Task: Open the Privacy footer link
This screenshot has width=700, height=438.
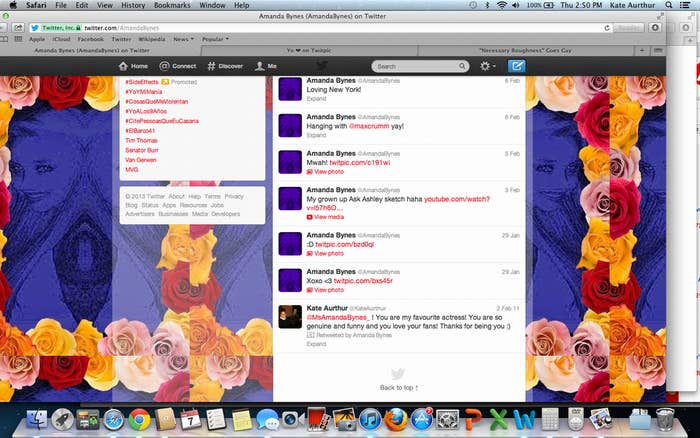Action: click(x=234, y=196)
